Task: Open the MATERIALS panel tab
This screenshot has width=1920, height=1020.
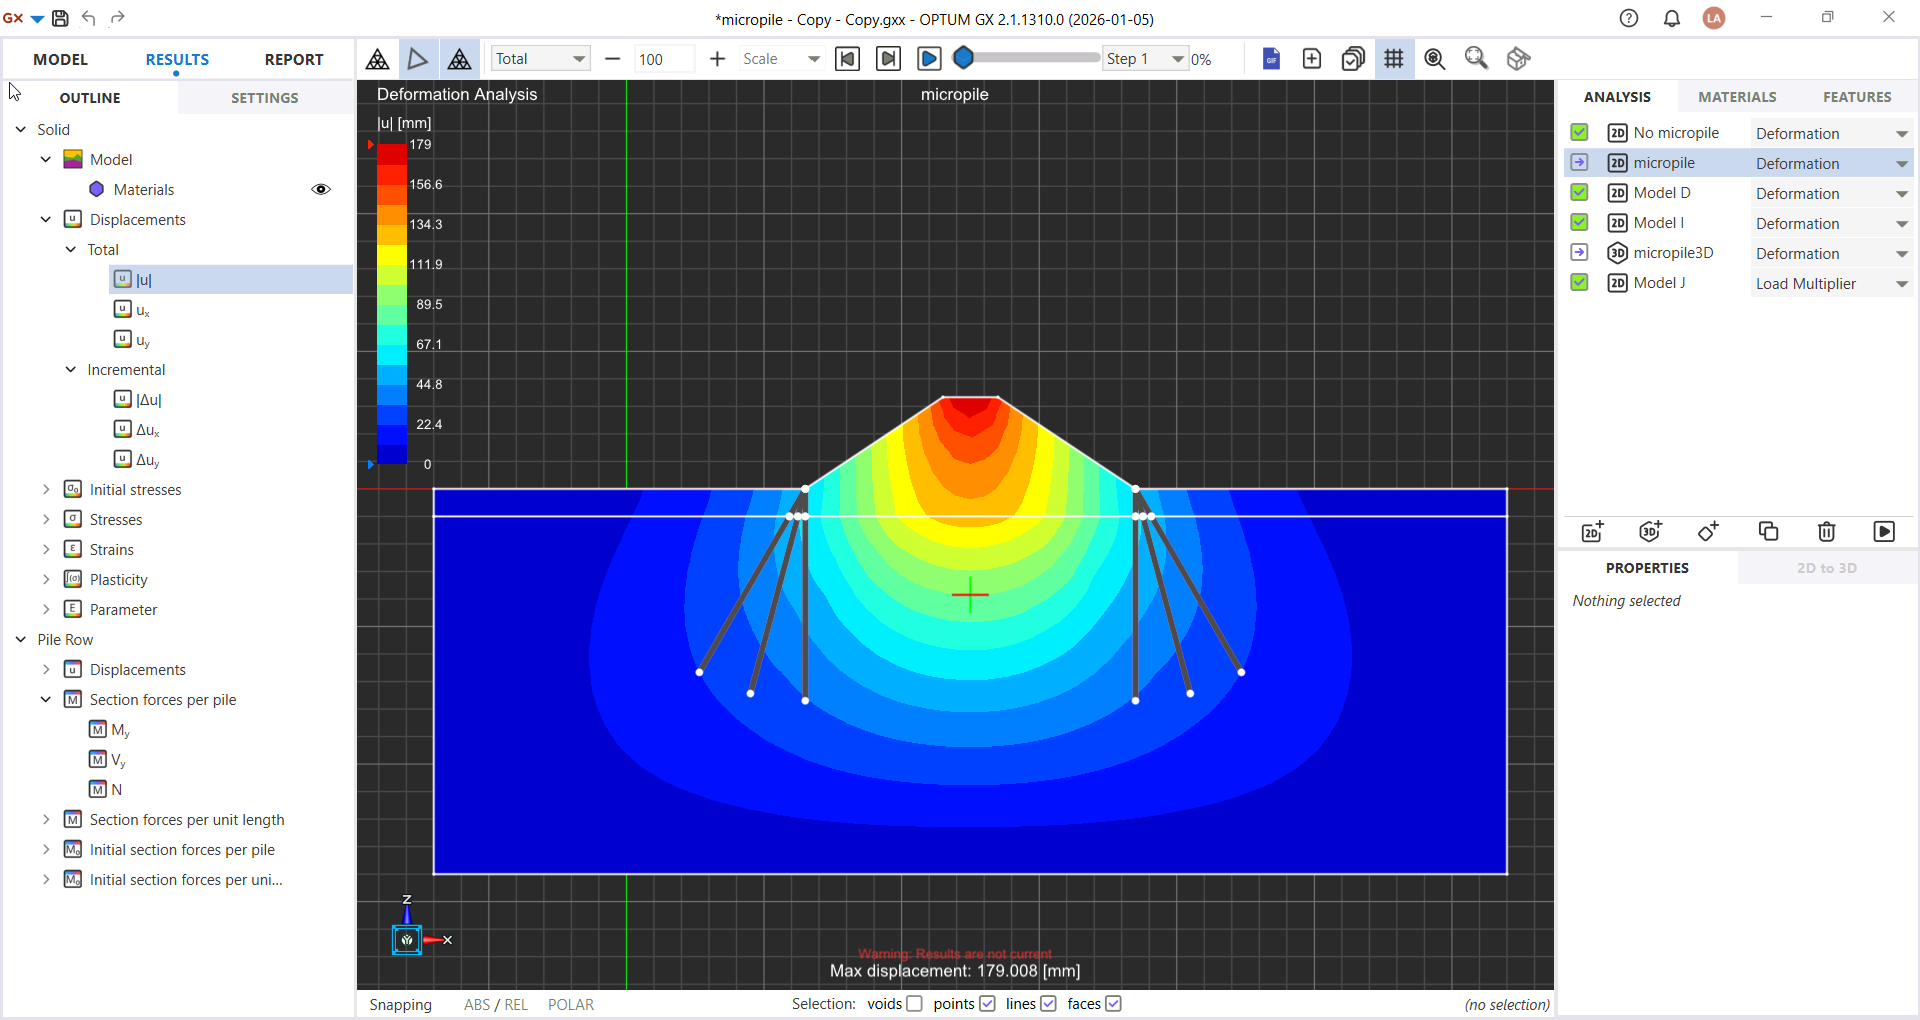Action: coord(1737,97)
